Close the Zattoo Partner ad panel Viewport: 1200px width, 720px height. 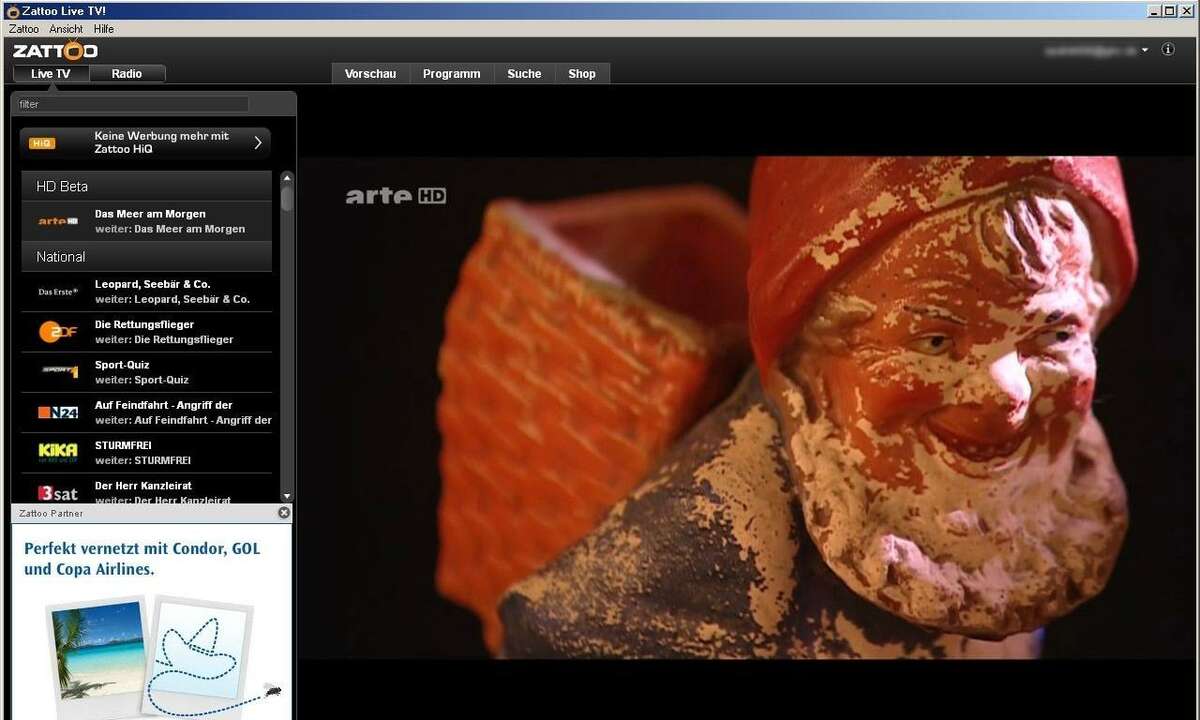284,513
